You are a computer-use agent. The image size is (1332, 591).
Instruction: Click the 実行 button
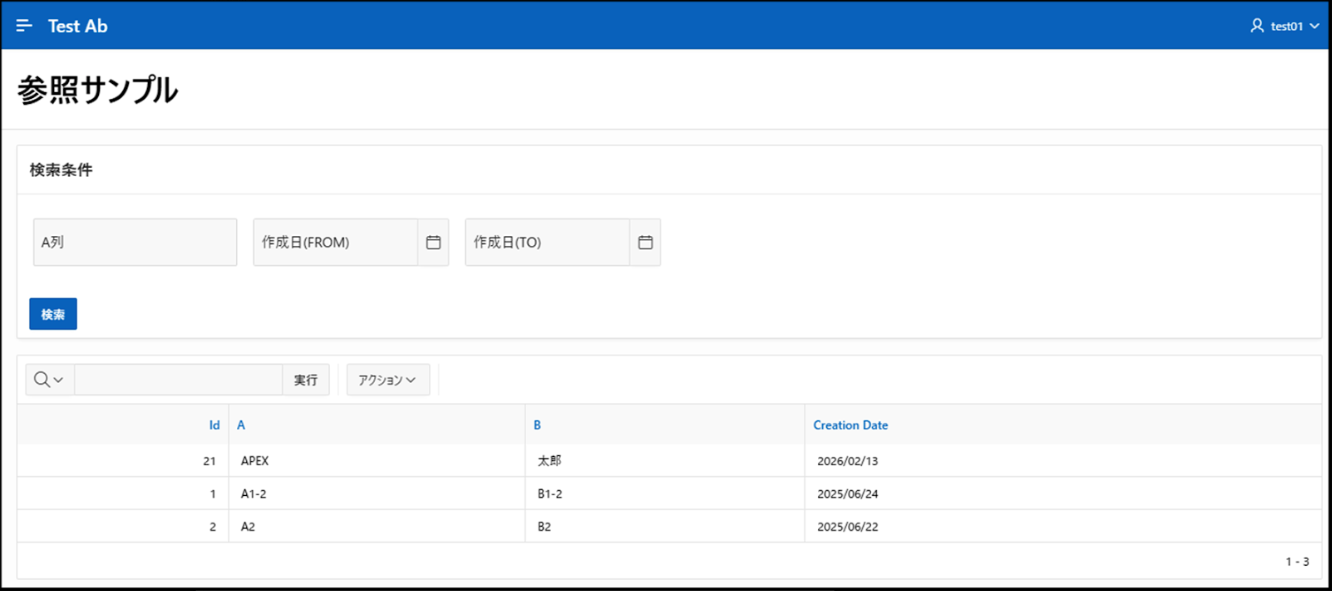pyautogui.click(x=305, y=380)
